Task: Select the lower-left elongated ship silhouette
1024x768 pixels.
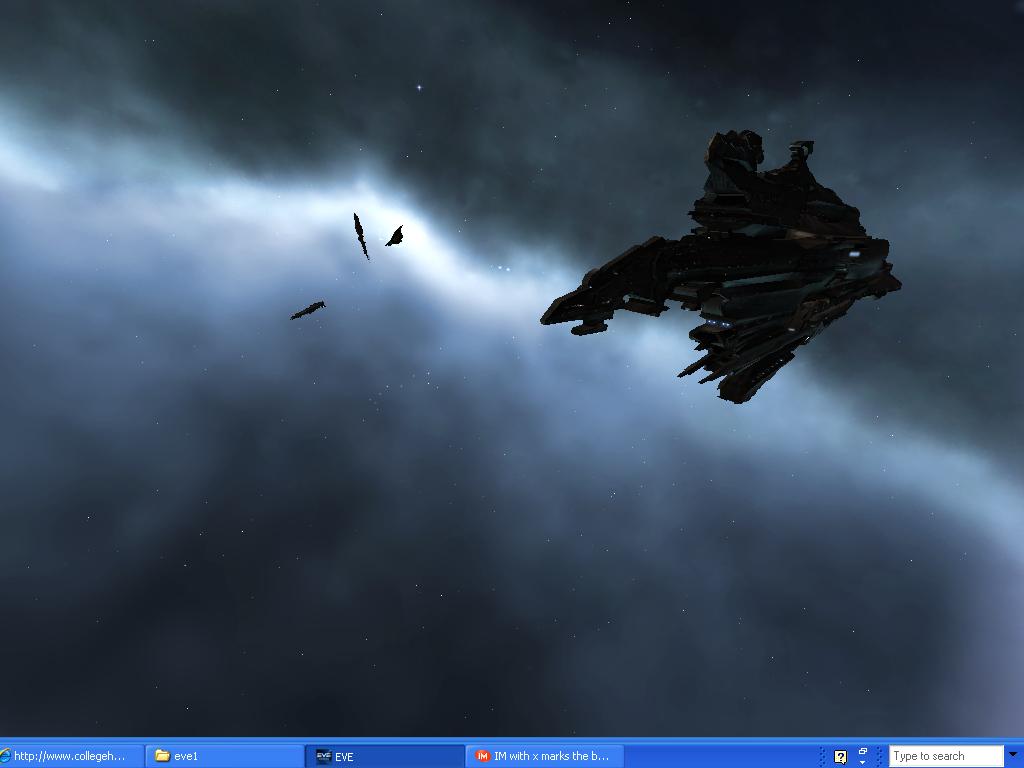Action: coord(308,310)
